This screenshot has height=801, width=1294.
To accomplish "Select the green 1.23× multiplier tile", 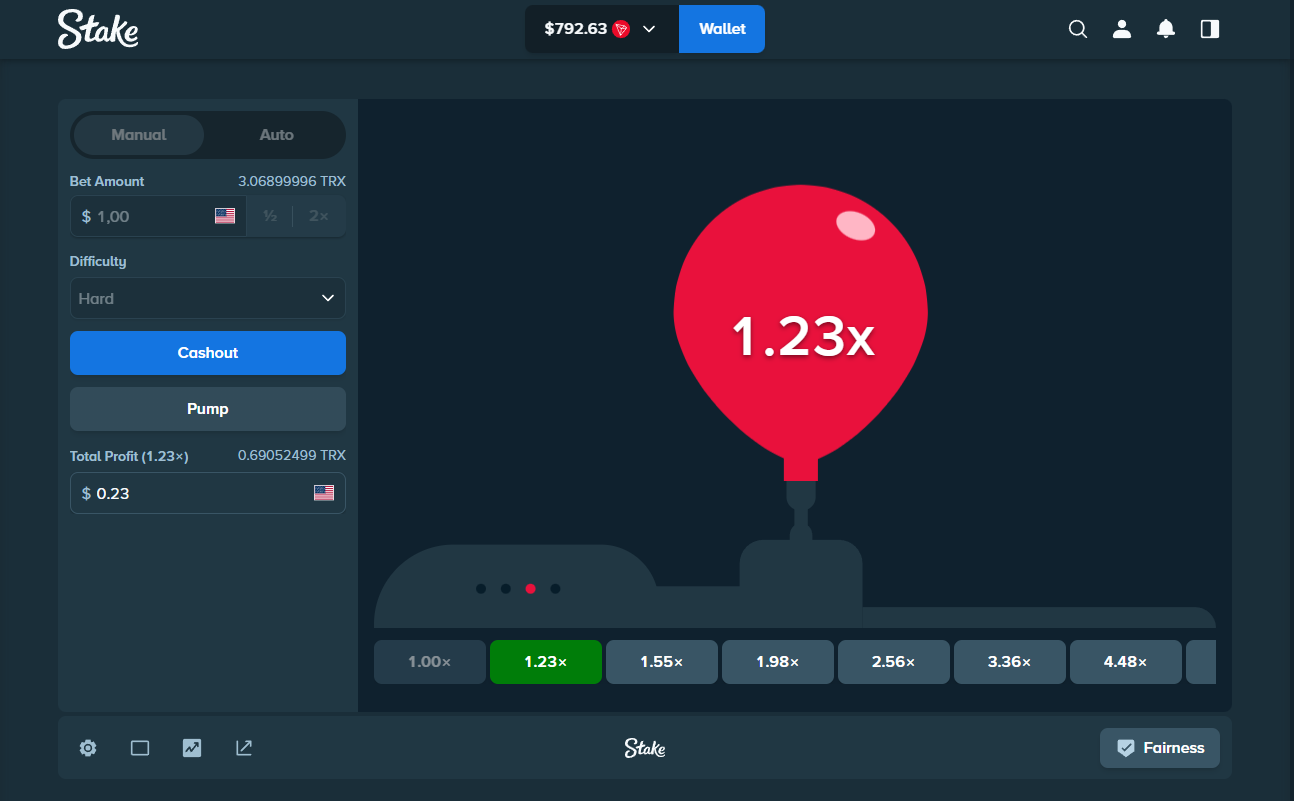I will 546,662.
